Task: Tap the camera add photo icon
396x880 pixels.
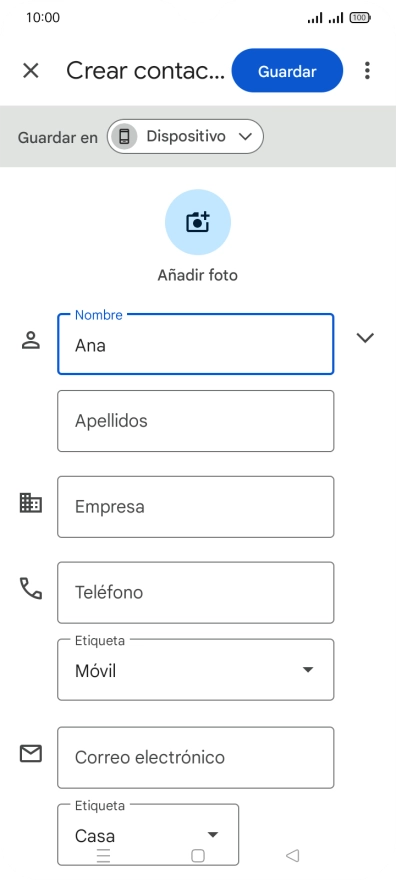Action: (197, 222)
